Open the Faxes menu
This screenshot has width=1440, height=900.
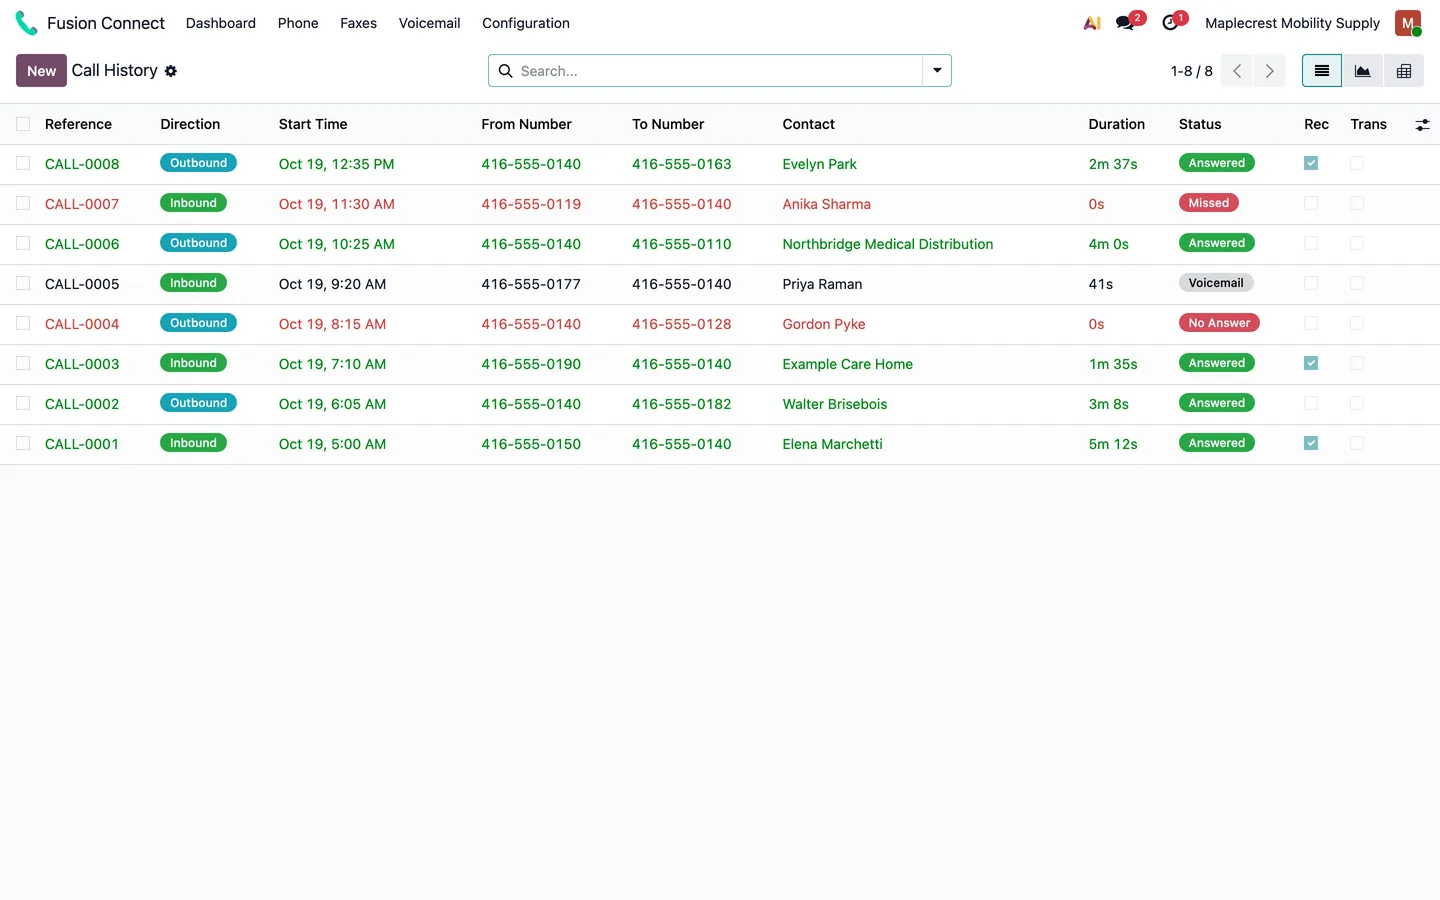point(358,23)
